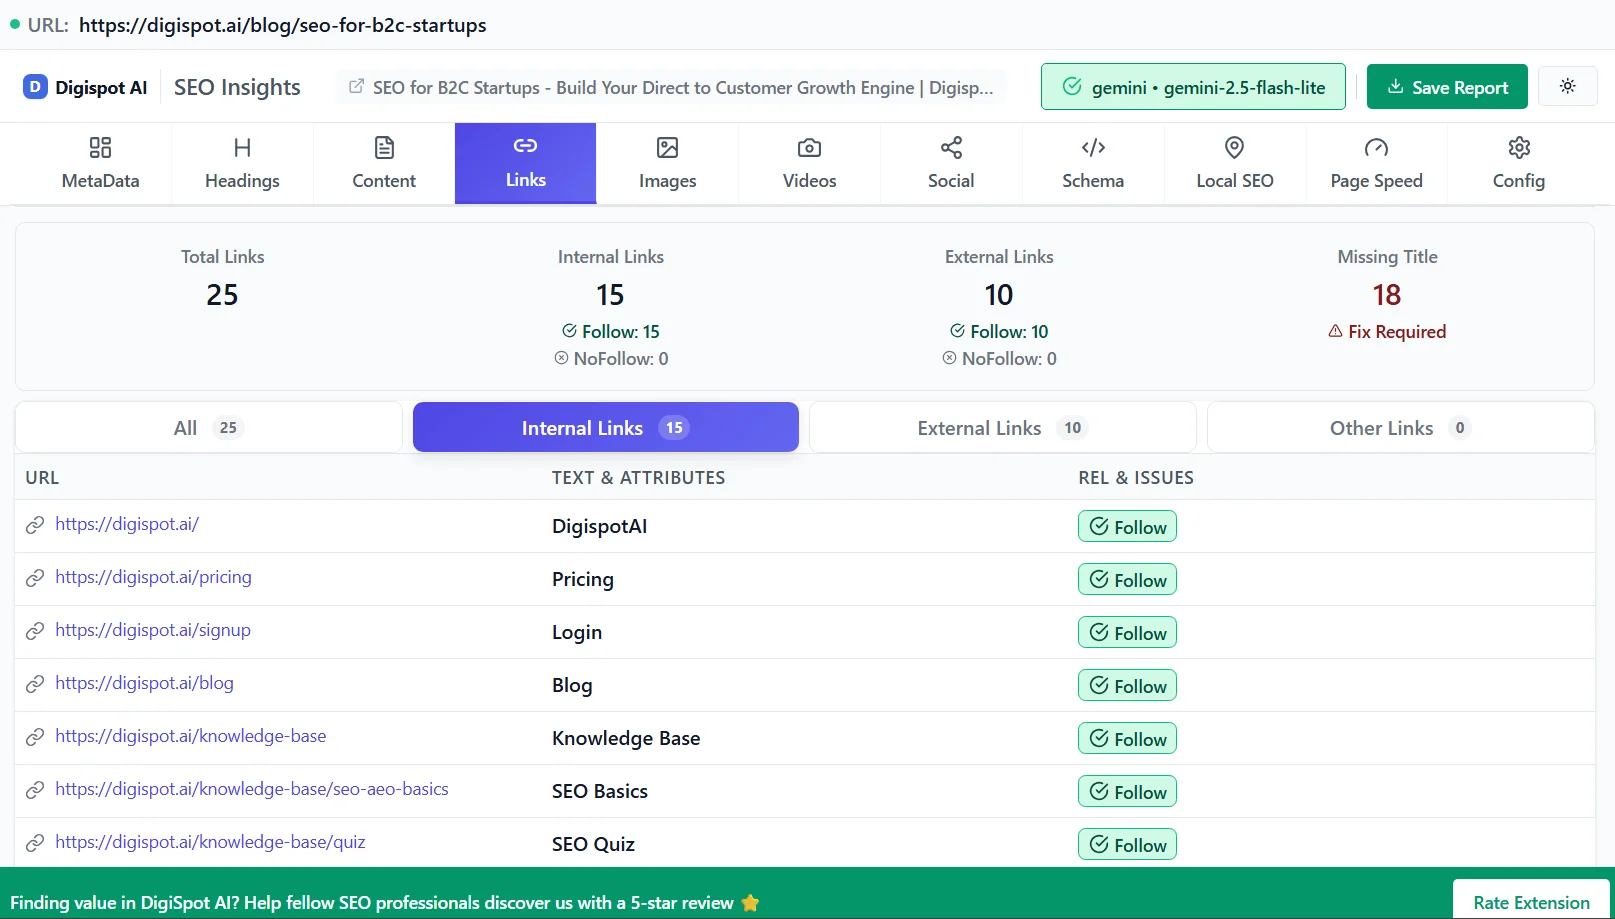Click the REL & ISSUES column header
This screenshot has height=919, width=1615.
[1136, 478]
